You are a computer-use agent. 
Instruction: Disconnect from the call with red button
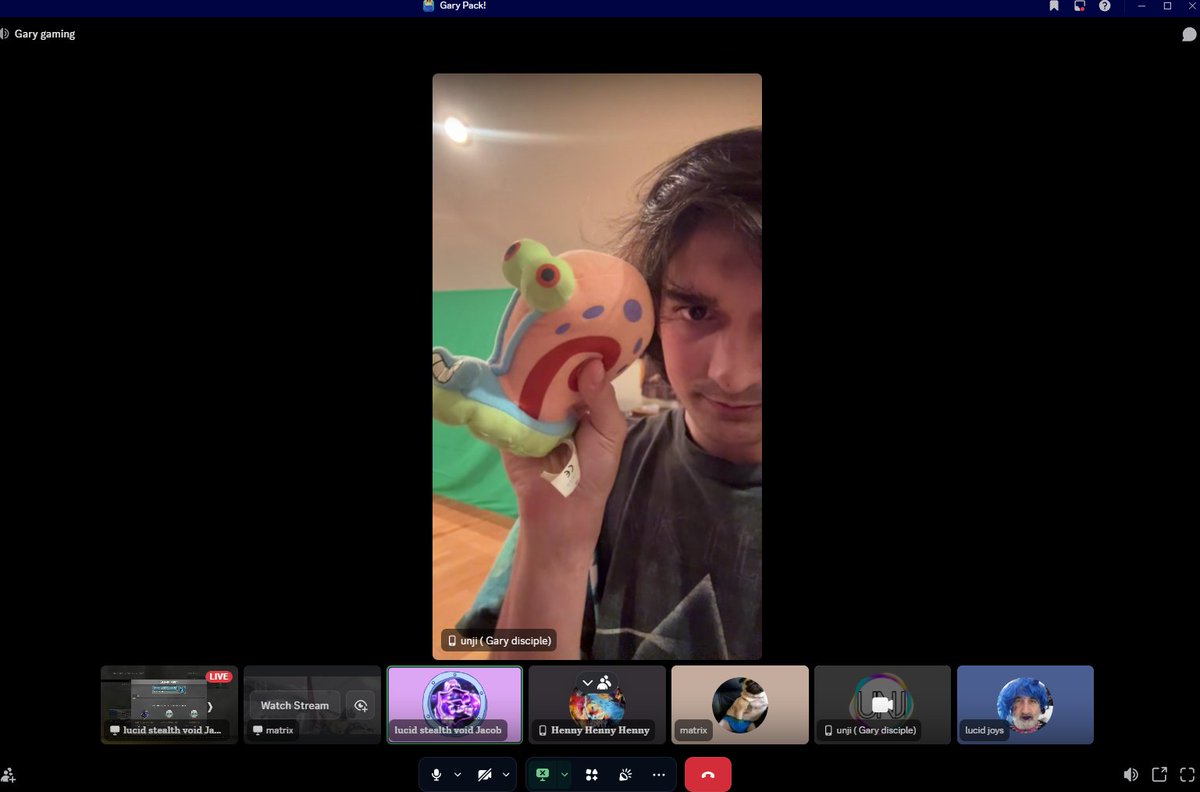tap(708, 774)
